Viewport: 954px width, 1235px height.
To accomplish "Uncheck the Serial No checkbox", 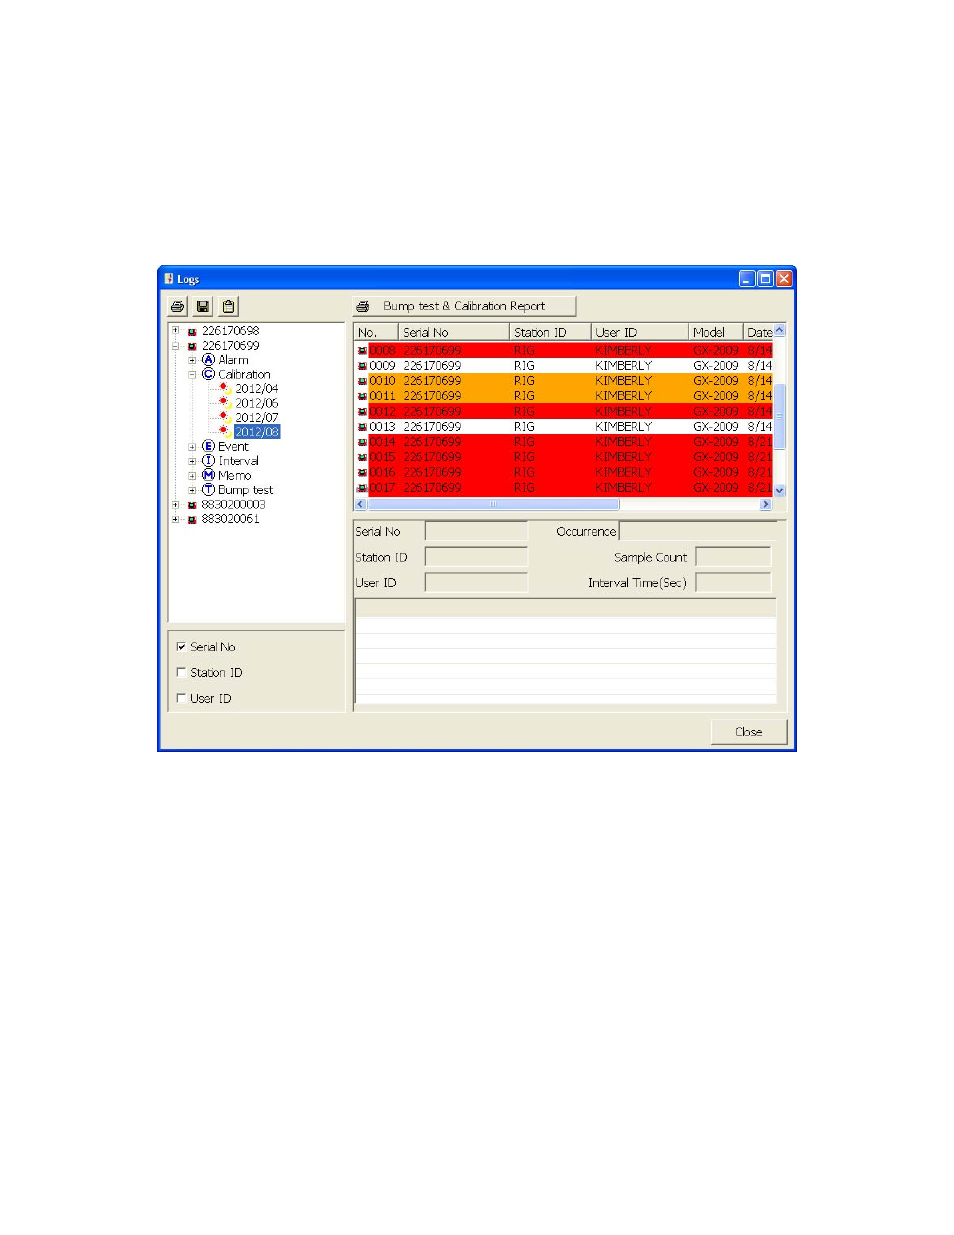I will [181, 647].
